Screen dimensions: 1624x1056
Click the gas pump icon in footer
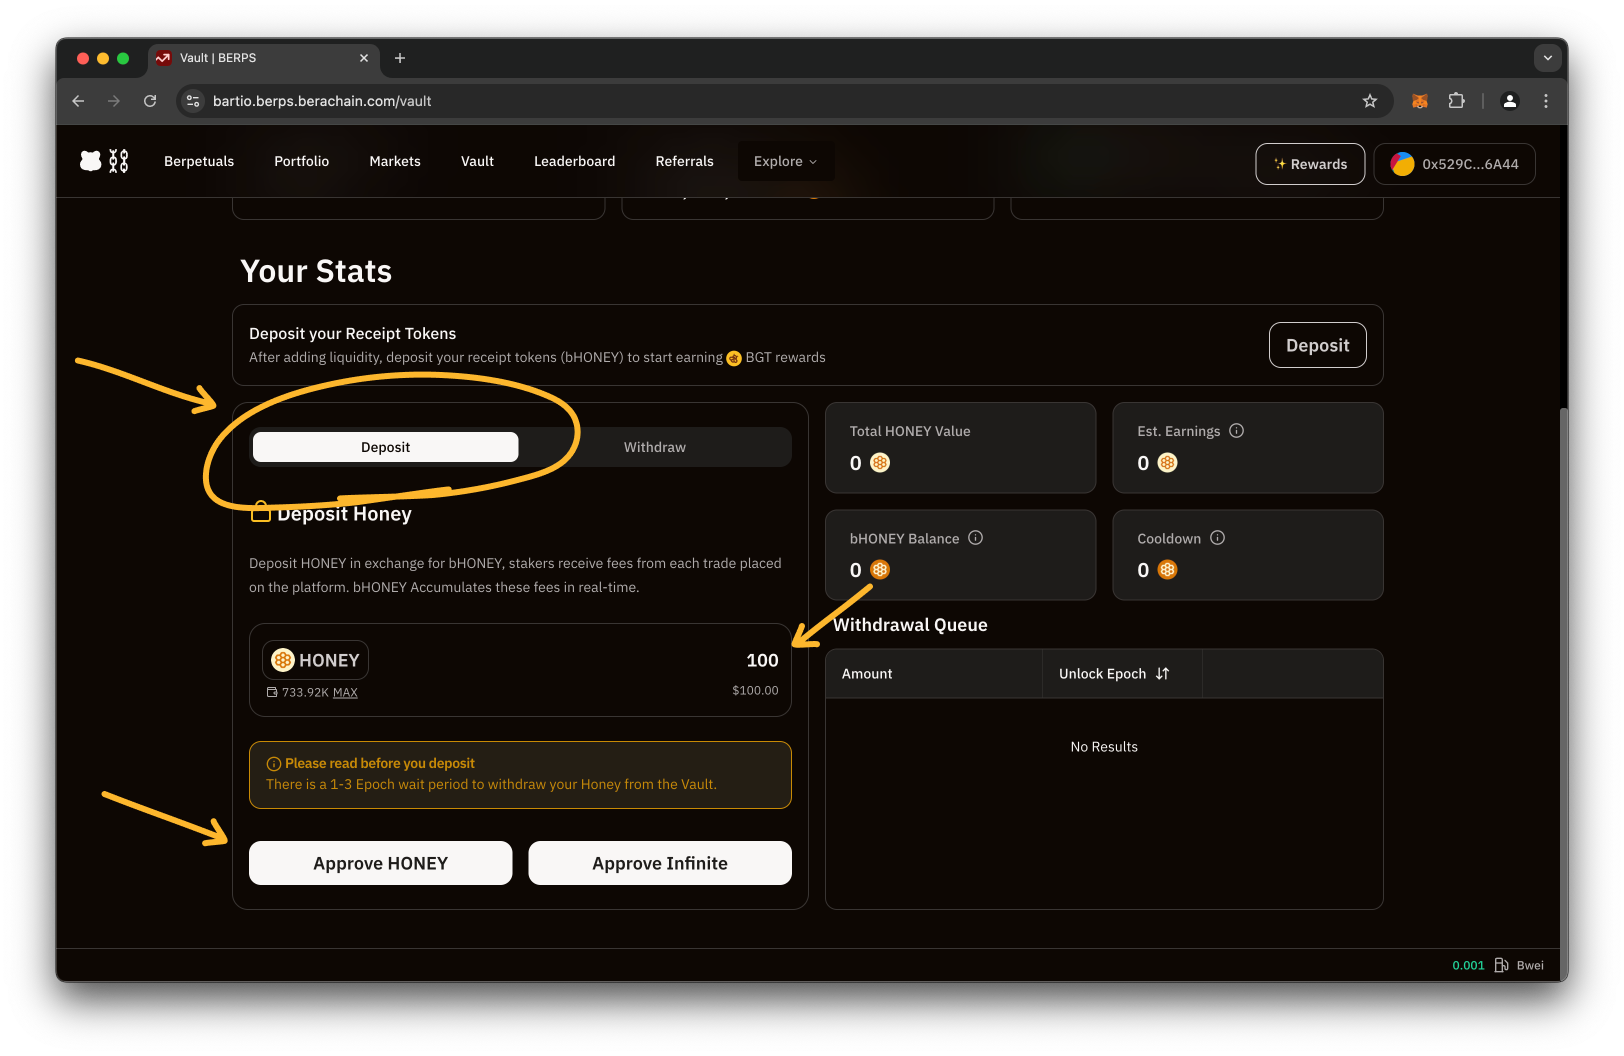tap(1502, 965)
